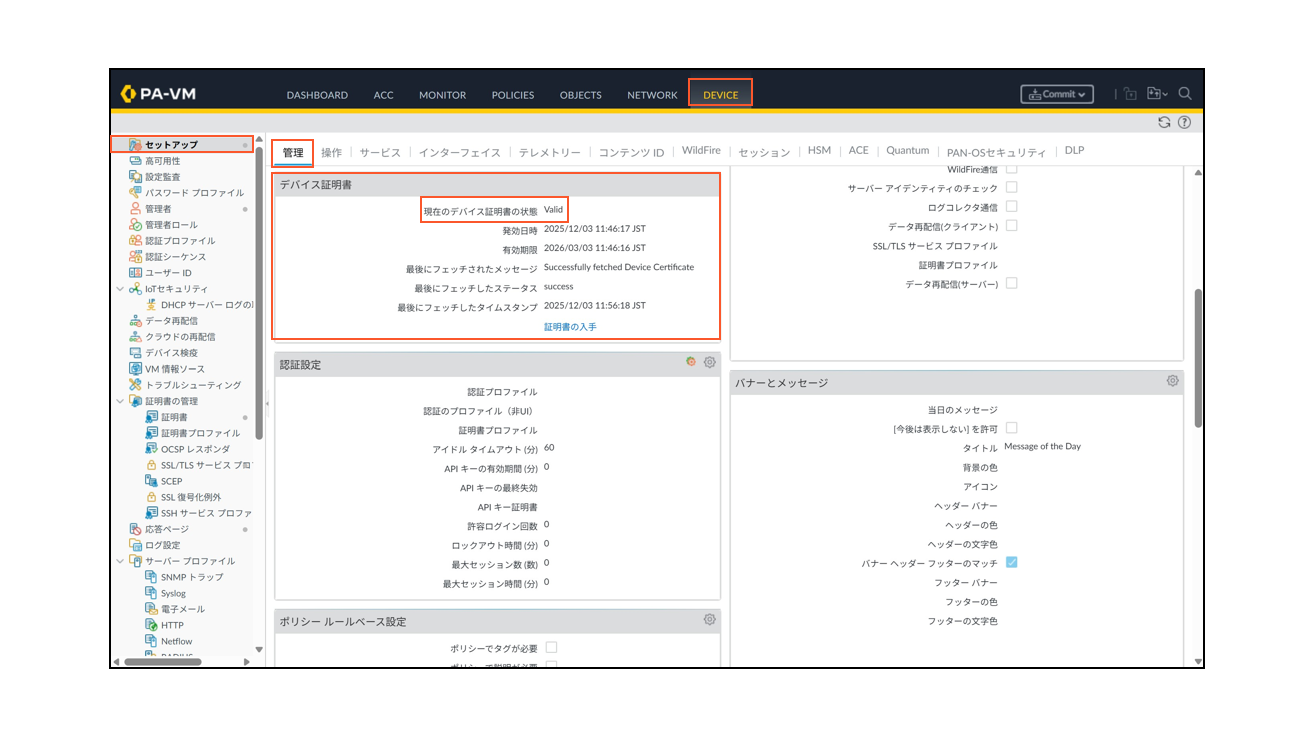
Task: Select デバイス検疫 in the sidebar
Action: pos(171,353)
